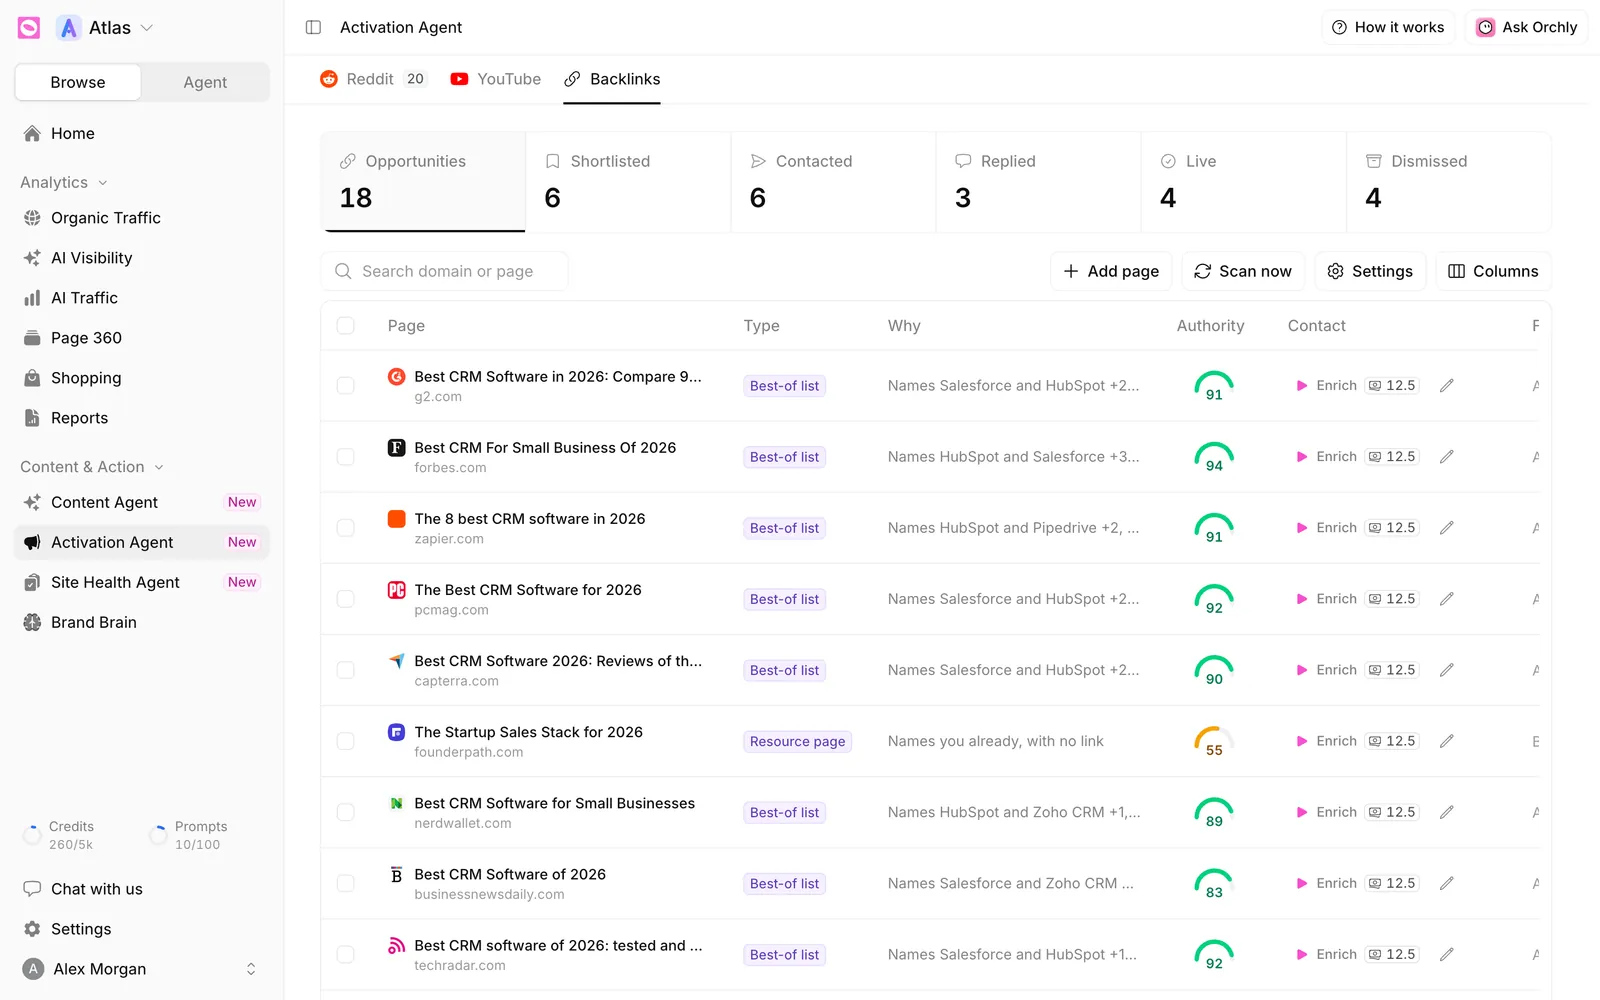
Task: Select the Shortlisted stage card
Action: 628,182
